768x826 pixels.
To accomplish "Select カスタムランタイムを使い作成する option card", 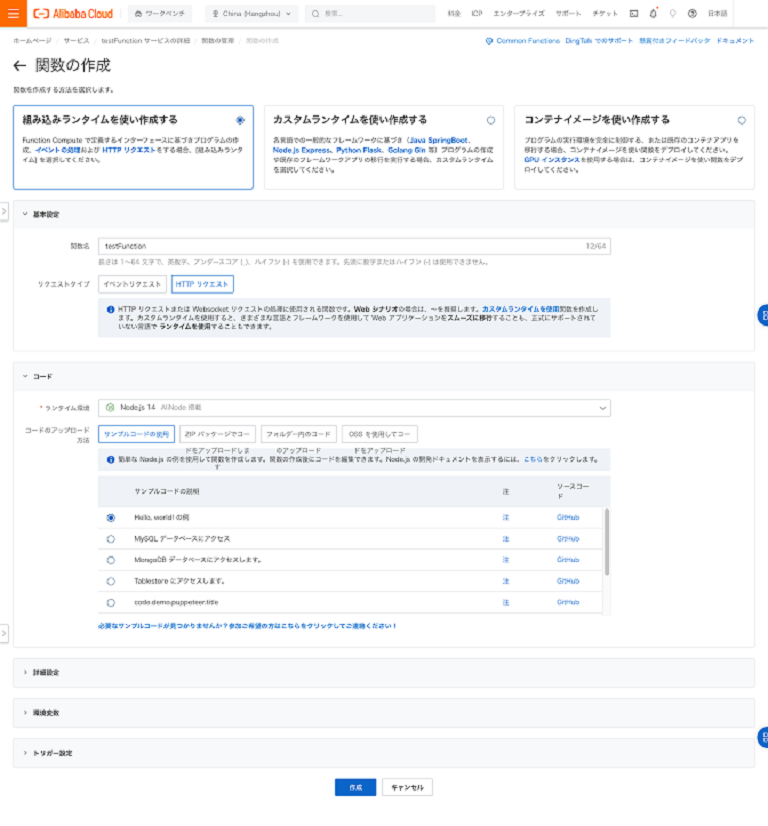I will coord(383,147).
